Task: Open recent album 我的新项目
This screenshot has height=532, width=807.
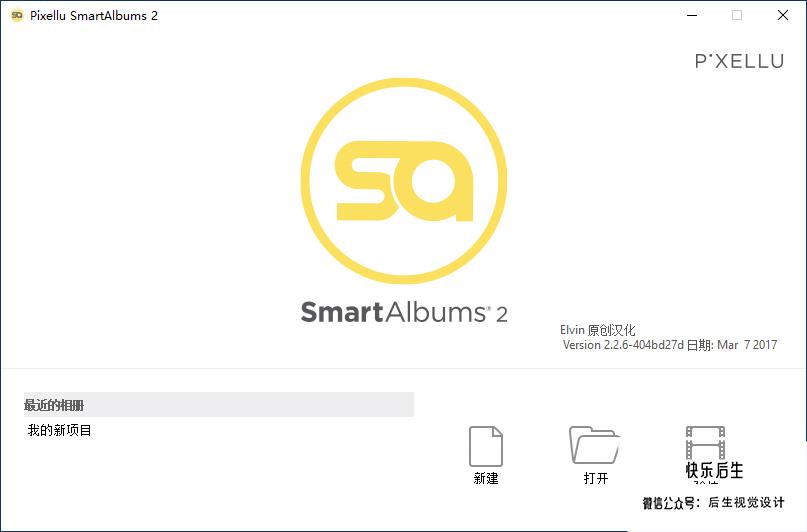Action: [60, 430]
